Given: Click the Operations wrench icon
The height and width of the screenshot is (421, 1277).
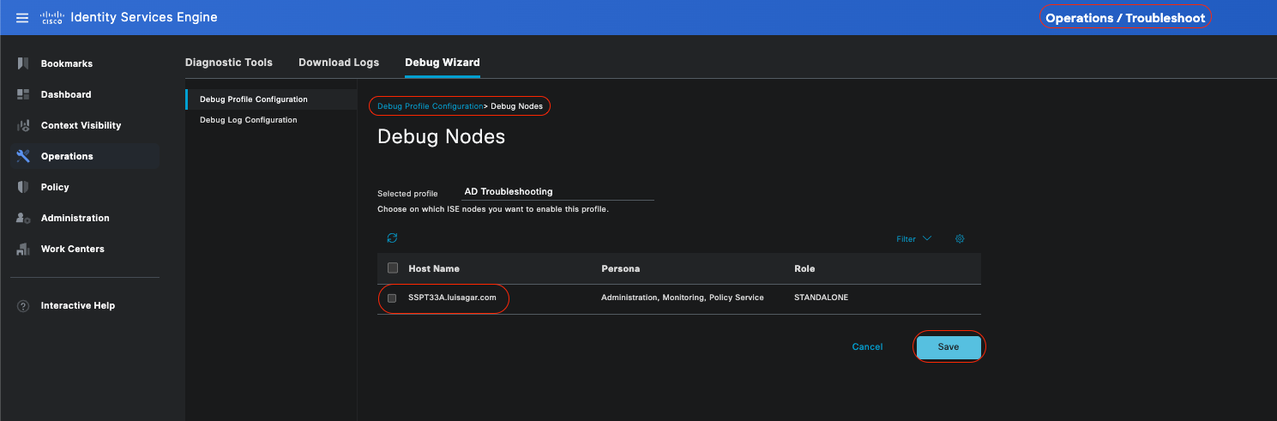Looking at the screenshot, I should pyautogui.click(x=23, y=156).
